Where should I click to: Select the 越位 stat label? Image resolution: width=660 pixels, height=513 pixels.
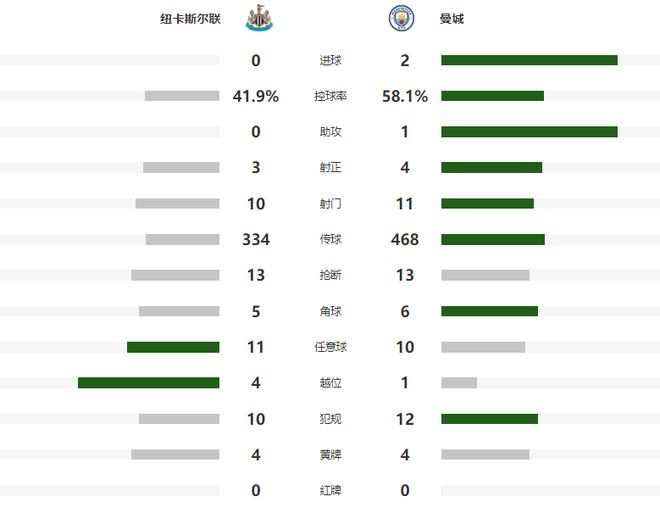[330, 383]
